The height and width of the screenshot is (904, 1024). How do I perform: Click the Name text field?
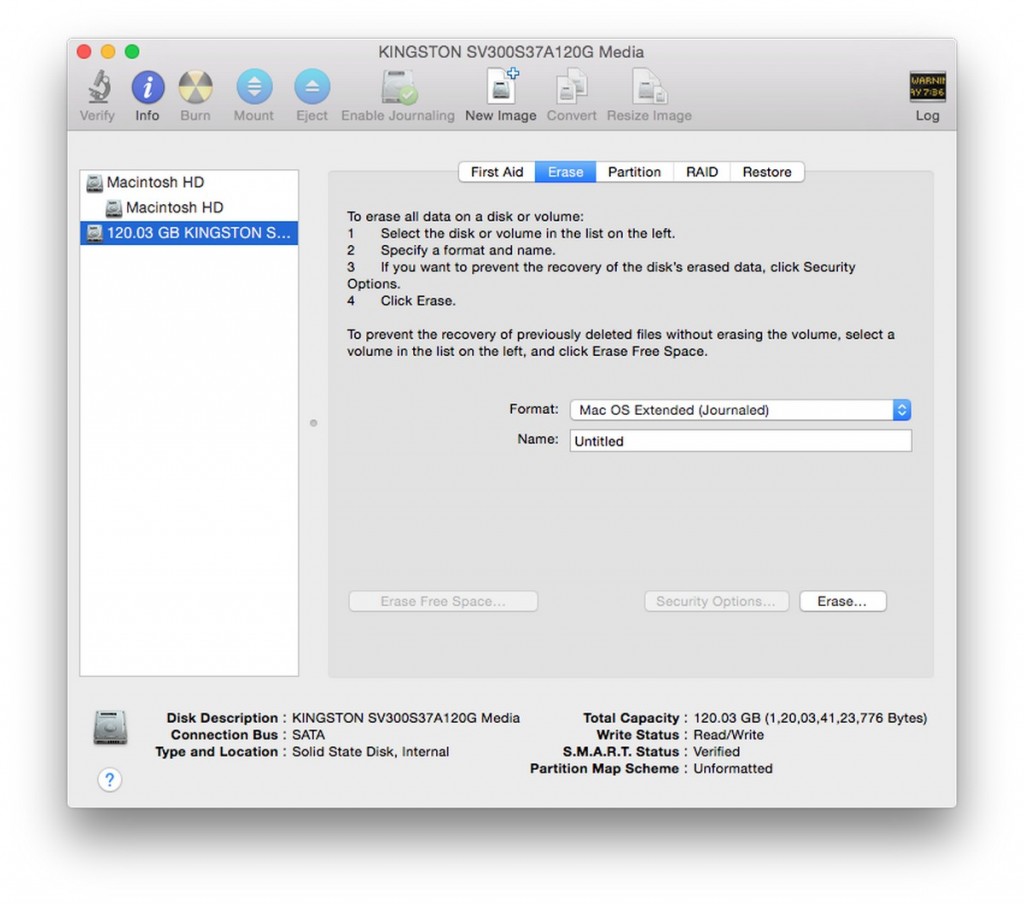(740, 441)
